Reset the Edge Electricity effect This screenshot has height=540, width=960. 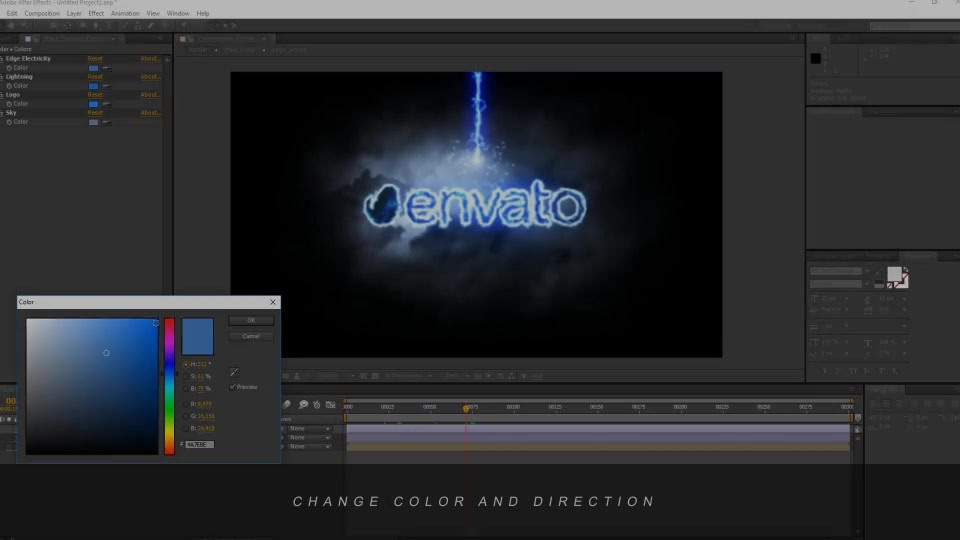click(95, 59)
